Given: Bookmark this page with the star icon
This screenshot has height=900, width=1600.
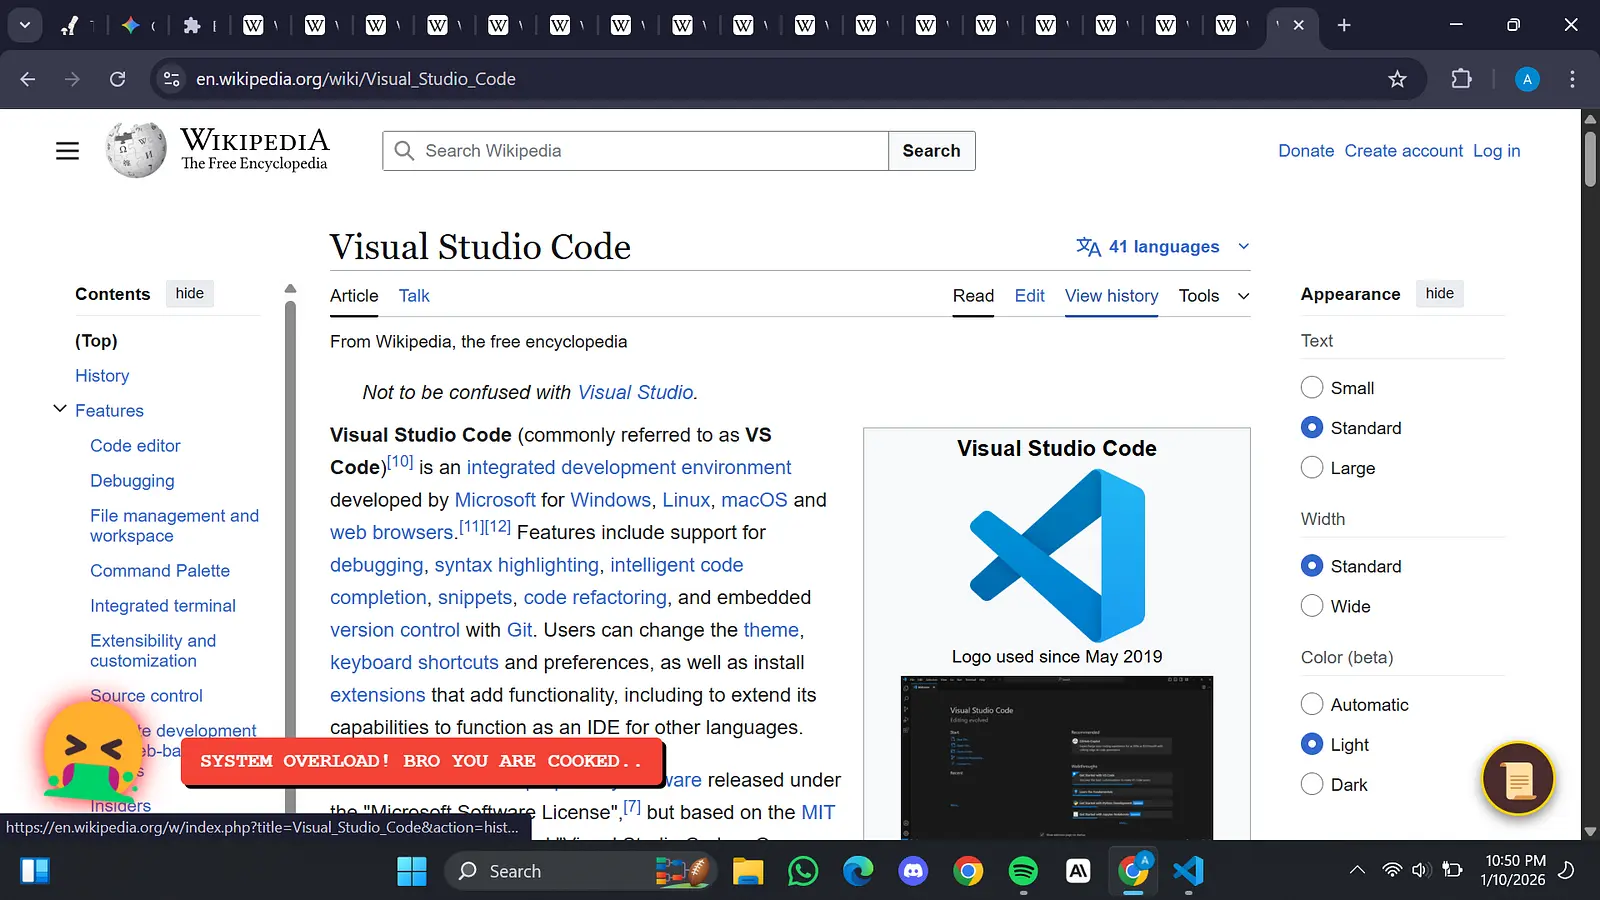Looking at the screenshot, I should point(1397,79).
